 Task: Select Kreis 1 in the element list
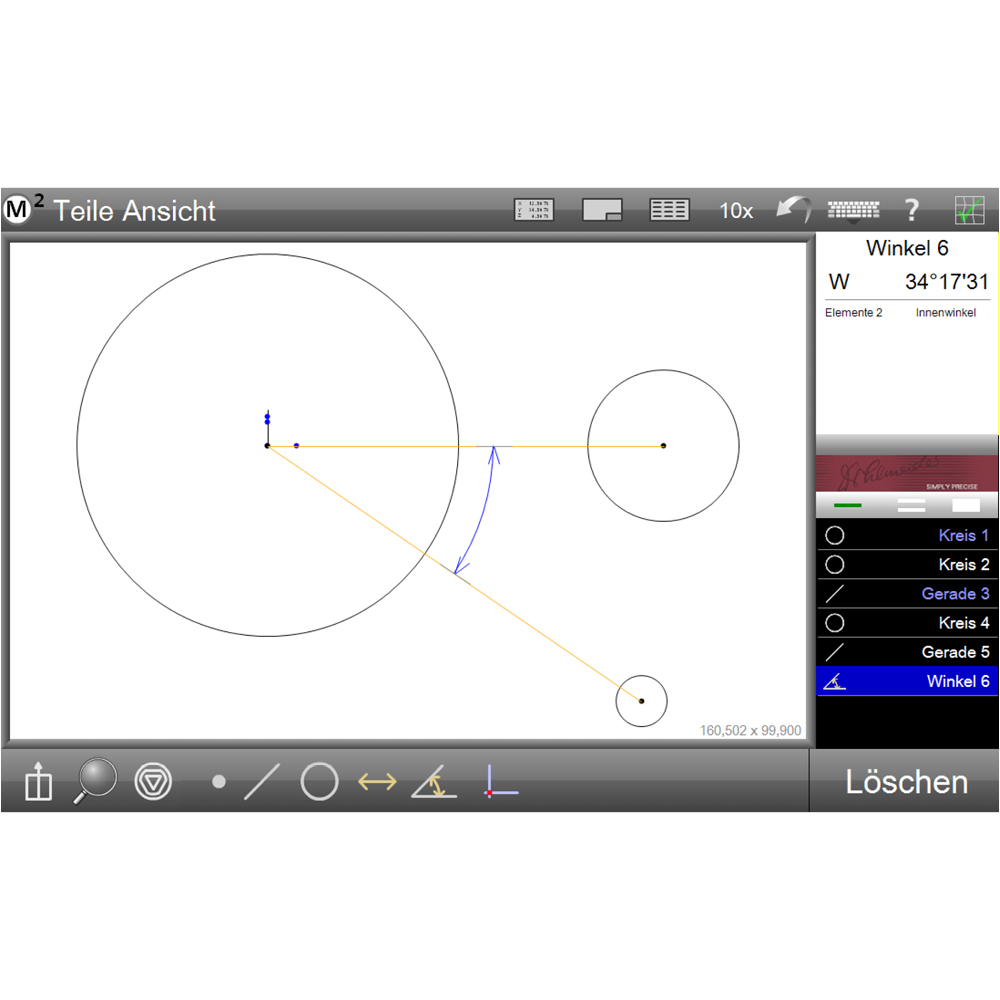[x=906, y=535]
